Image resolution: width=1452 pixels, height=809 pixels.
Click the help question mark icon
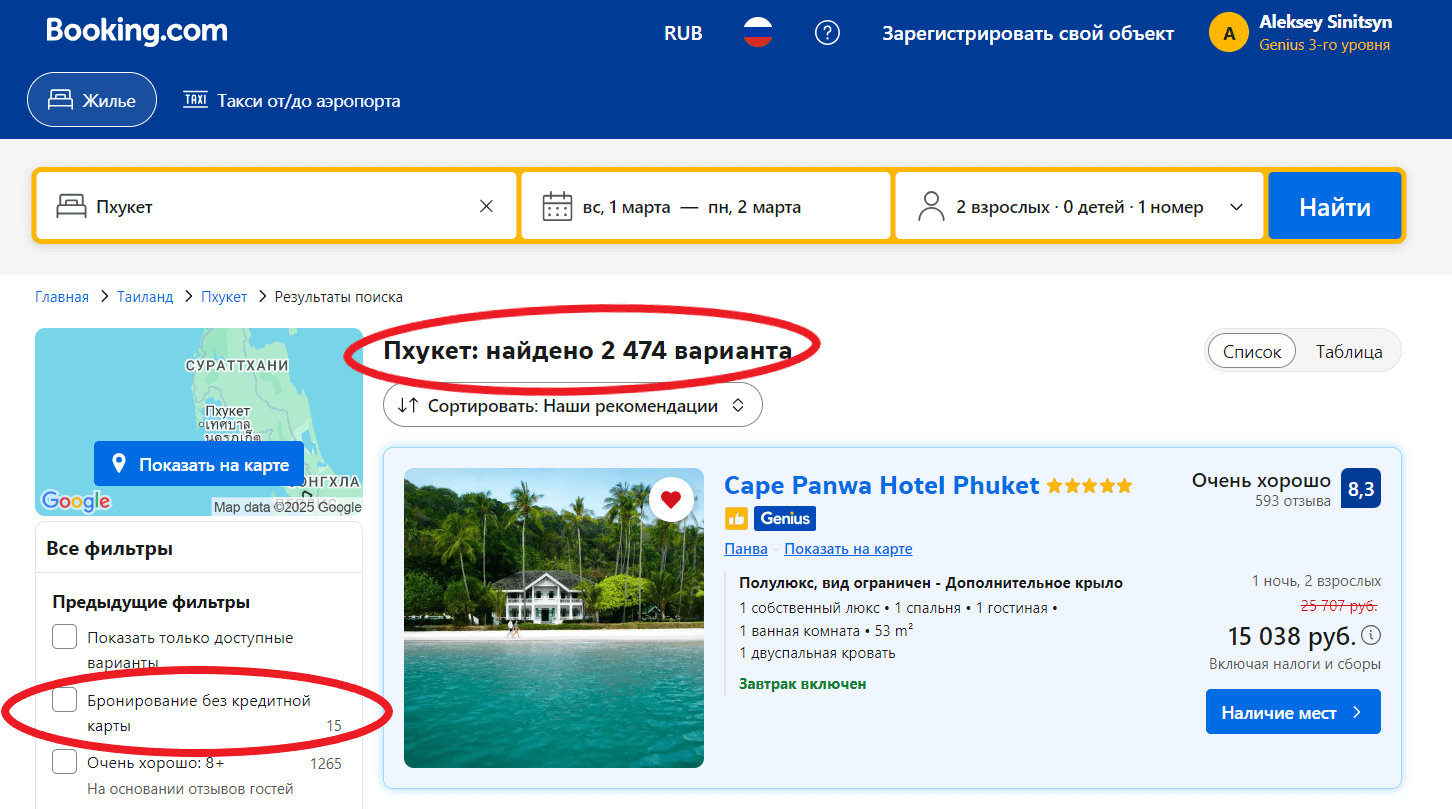tap(827, 33)
